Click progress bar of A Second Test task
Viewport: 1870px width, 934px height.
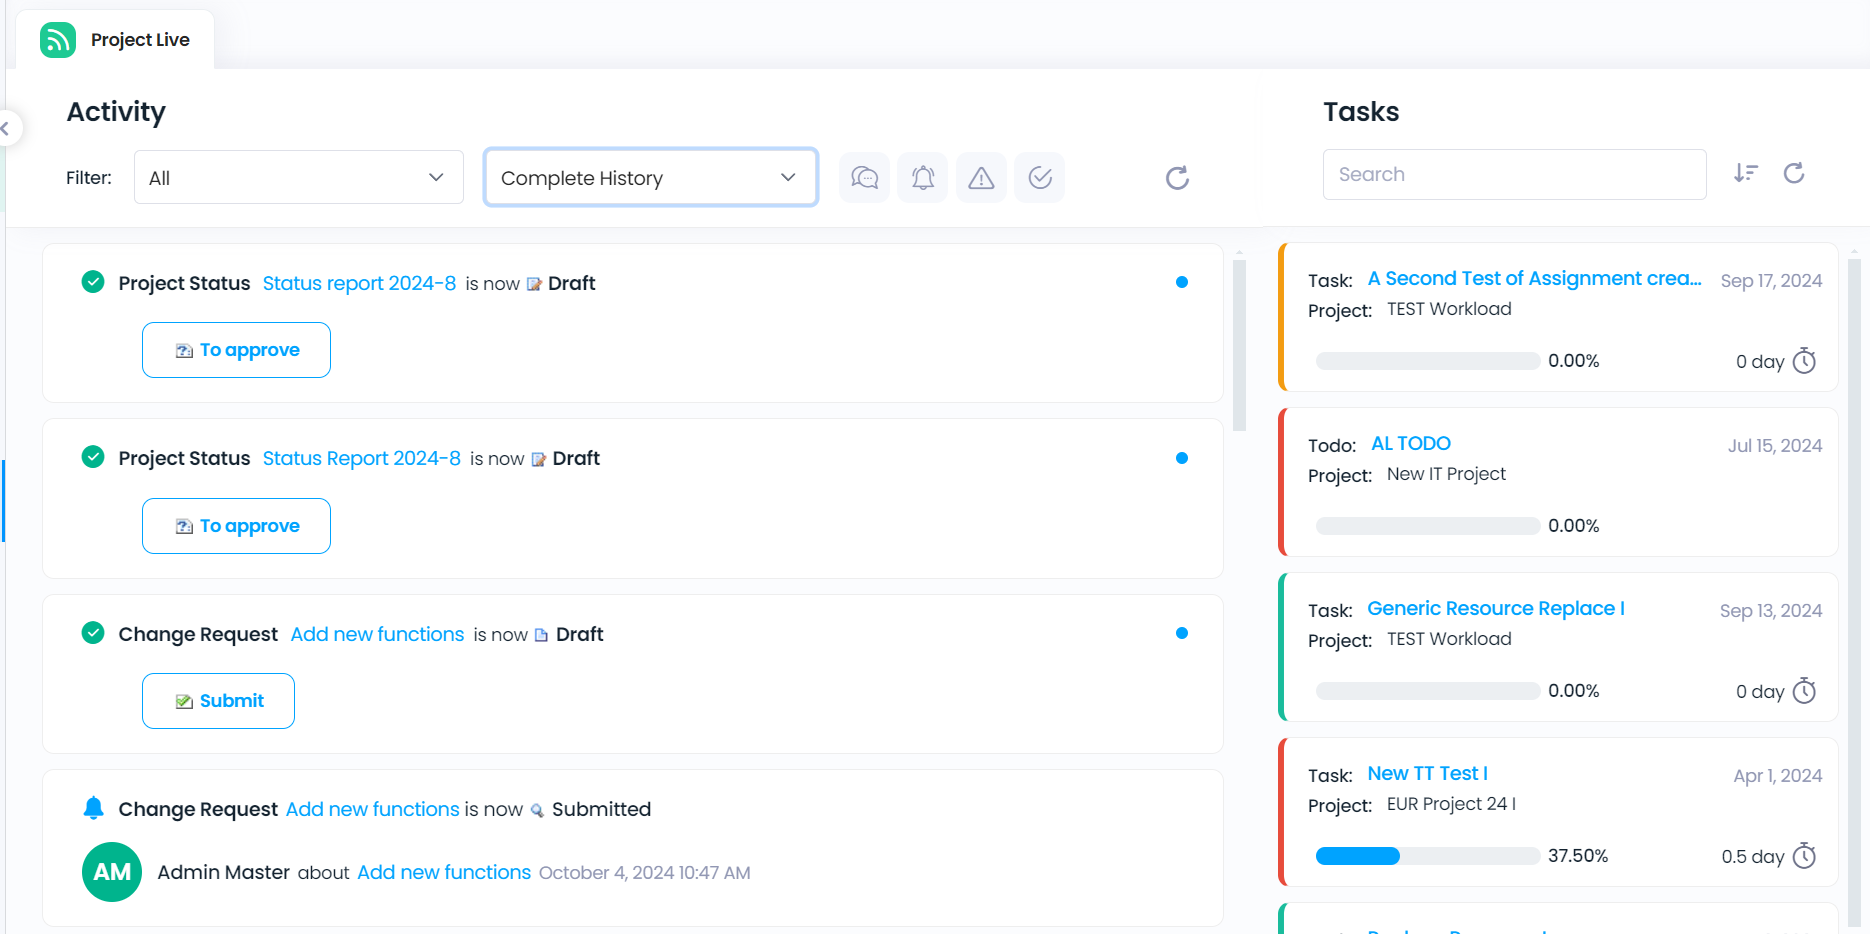(1428, 361)
